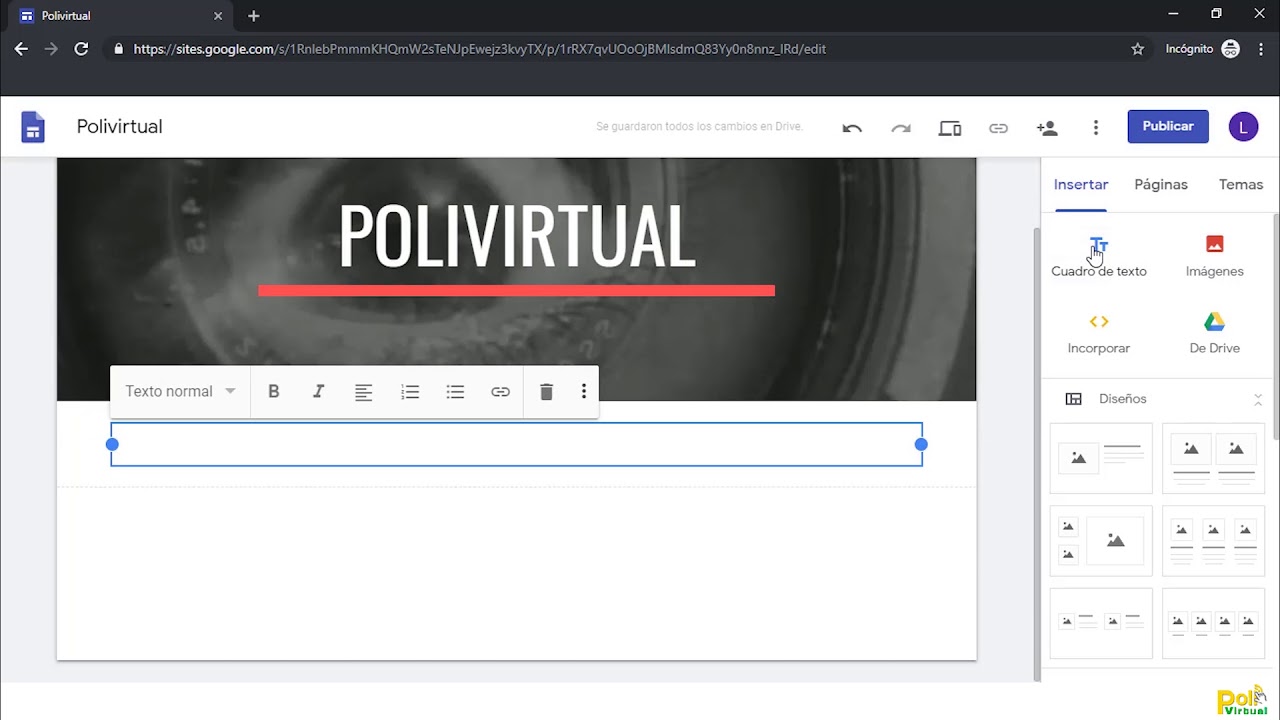Screen dimensions: 1280x720
Task: Select layout with one image and text
Action: click(x=1101, y=458)
